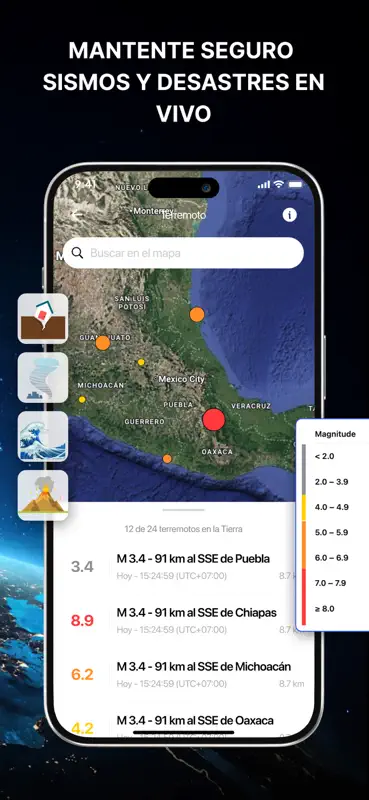
Task: Click the legend entry ≥ 8.0
Action: point(325,609)
